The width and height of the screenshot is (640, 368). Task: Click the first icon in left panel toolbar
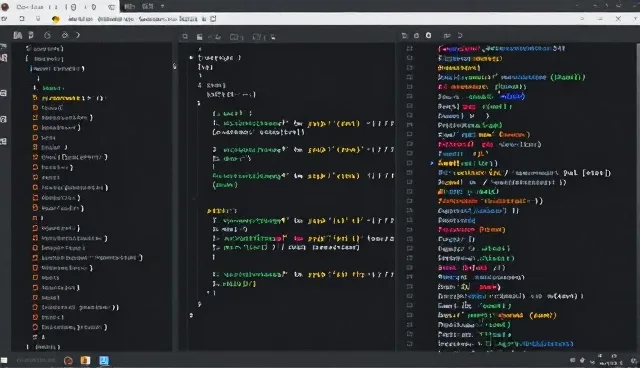pos(18,35)
